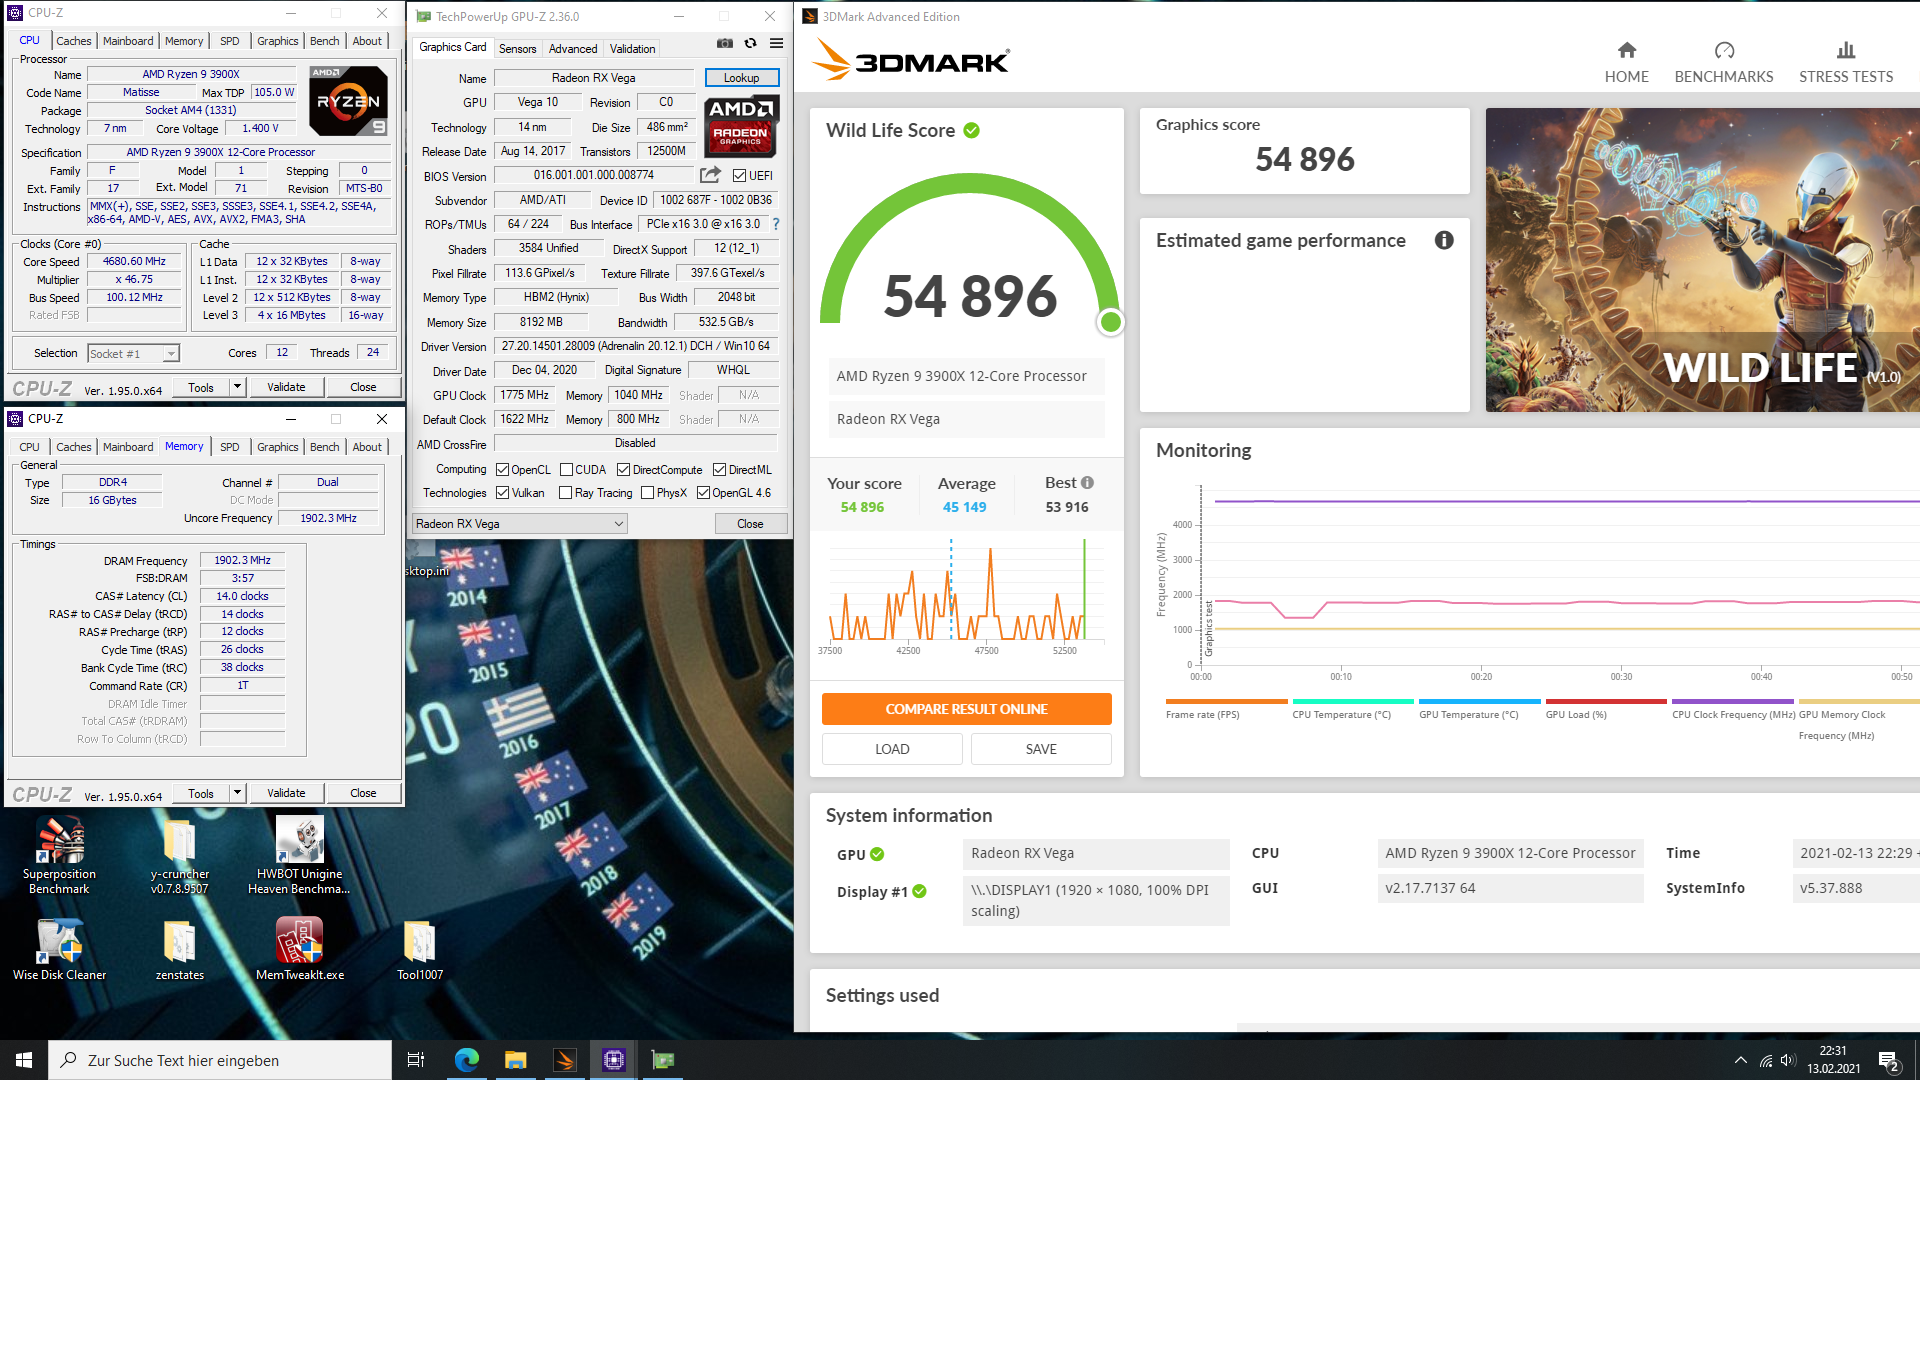Open the GPU-Z hamburger menu

click(x=776, y=43)
